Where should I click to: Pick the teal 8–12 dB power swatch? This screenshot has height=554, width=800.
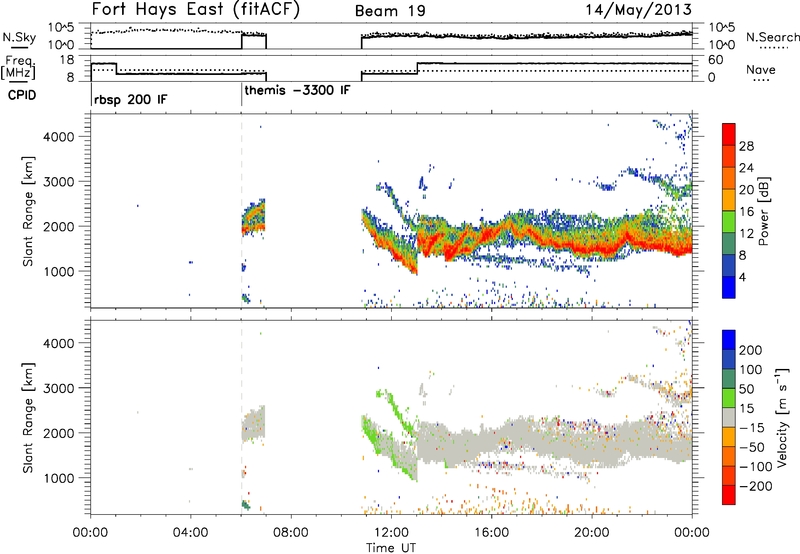[x=729, y=244]
